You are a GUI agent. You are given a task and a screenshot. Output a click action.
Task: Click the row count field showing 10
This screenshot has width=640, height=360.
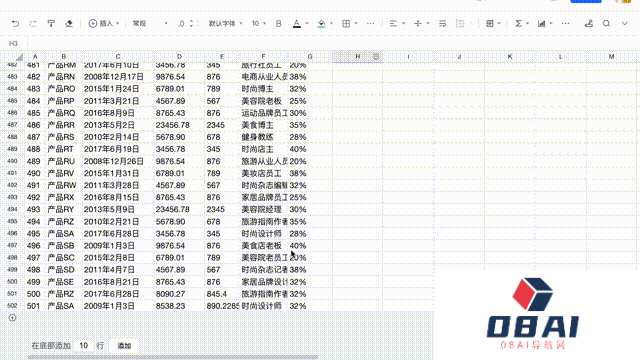pos(84,346)
